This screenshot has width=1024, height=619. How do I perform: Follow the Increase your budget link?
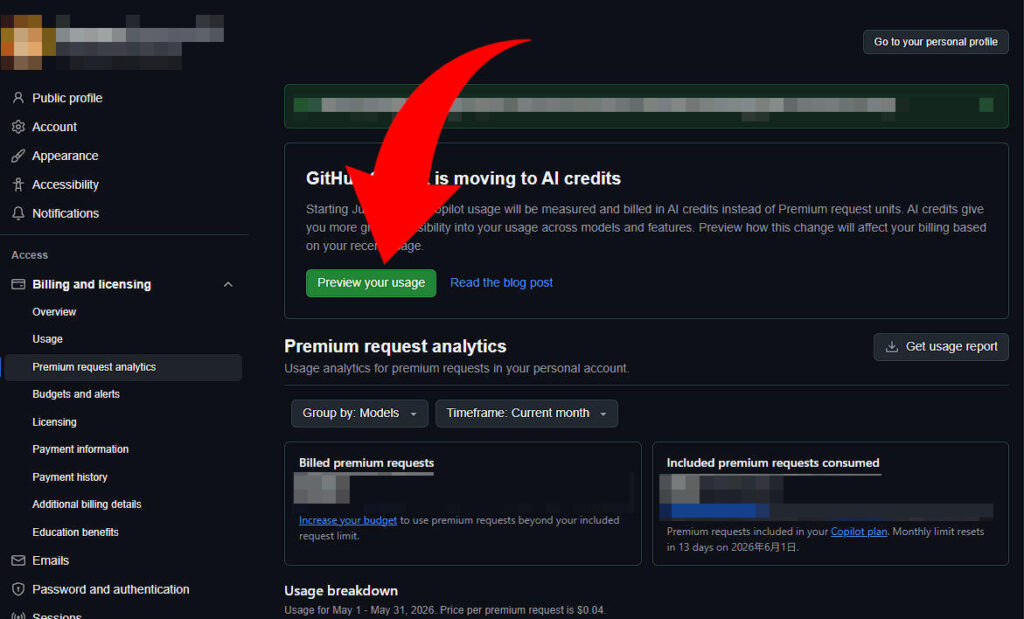point(347,520)
